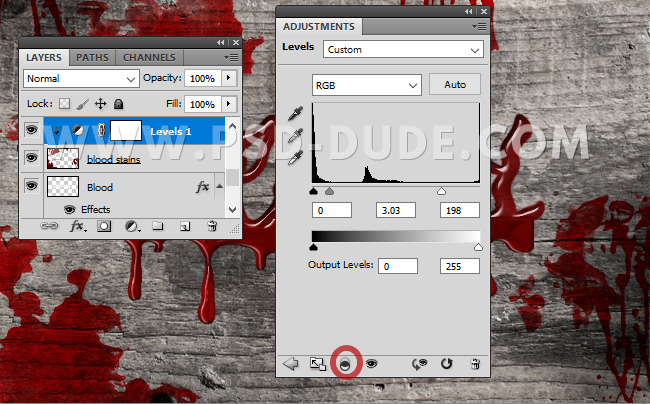
Task: Click the output white level slider
Action: pos(478,247)
